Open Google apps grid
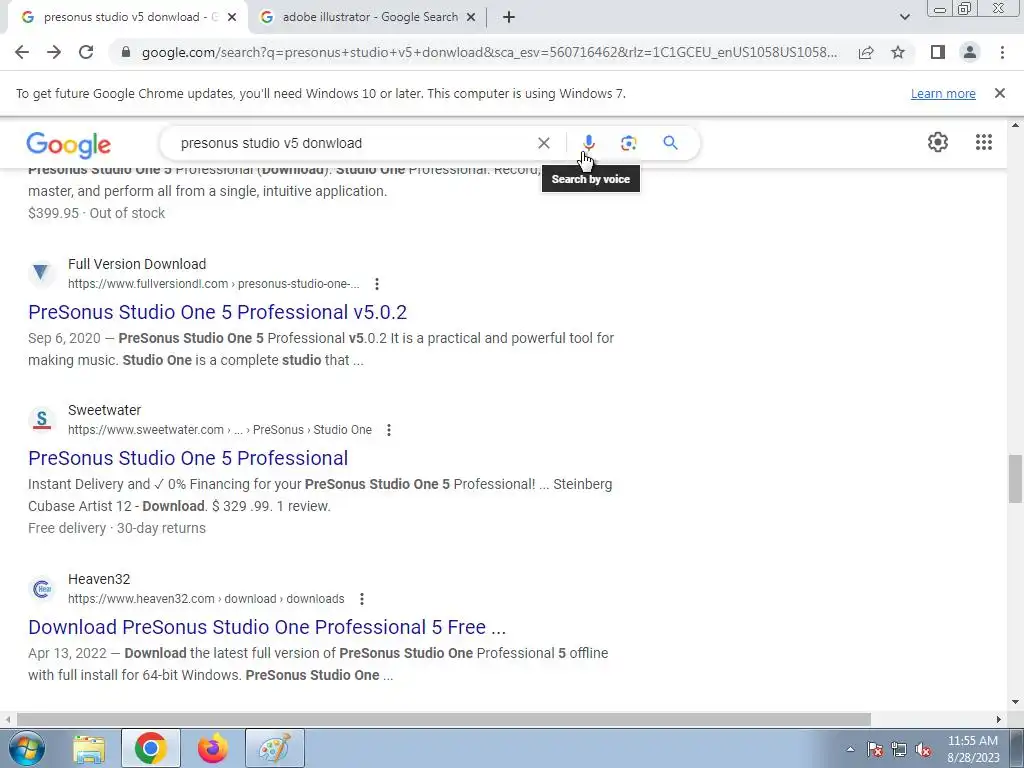1024x768 pixels. [x=984, y=142]
